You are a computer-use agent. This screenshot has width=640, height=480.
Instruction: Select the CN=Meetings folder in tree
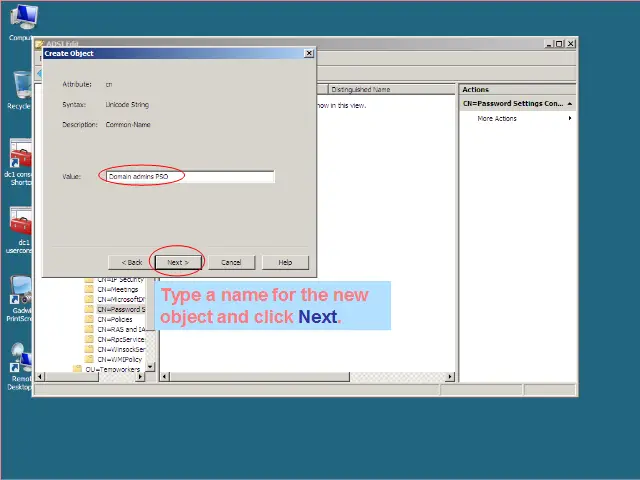pos(118,289)
